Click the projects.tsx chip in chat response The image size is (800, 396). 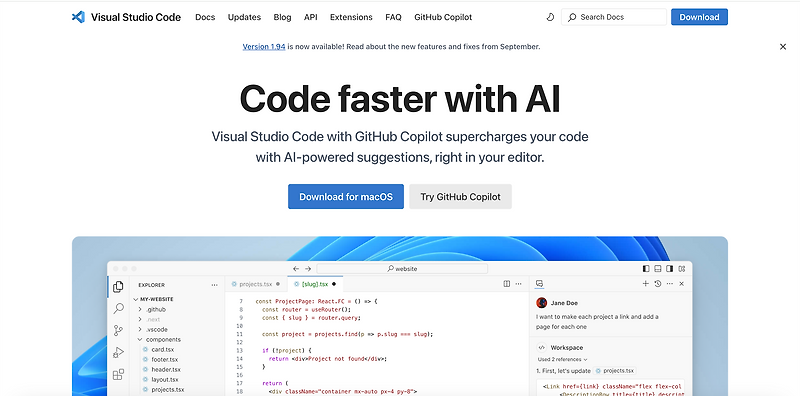pos(615,371)
